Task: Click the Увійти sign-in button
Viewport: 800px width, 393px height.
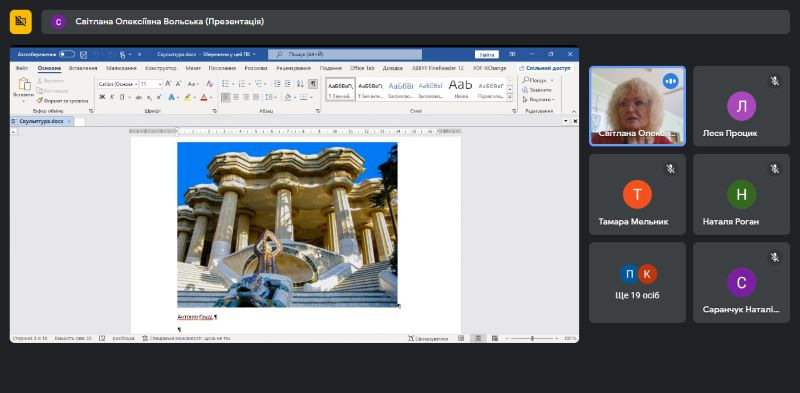Action: click(486, 54)
